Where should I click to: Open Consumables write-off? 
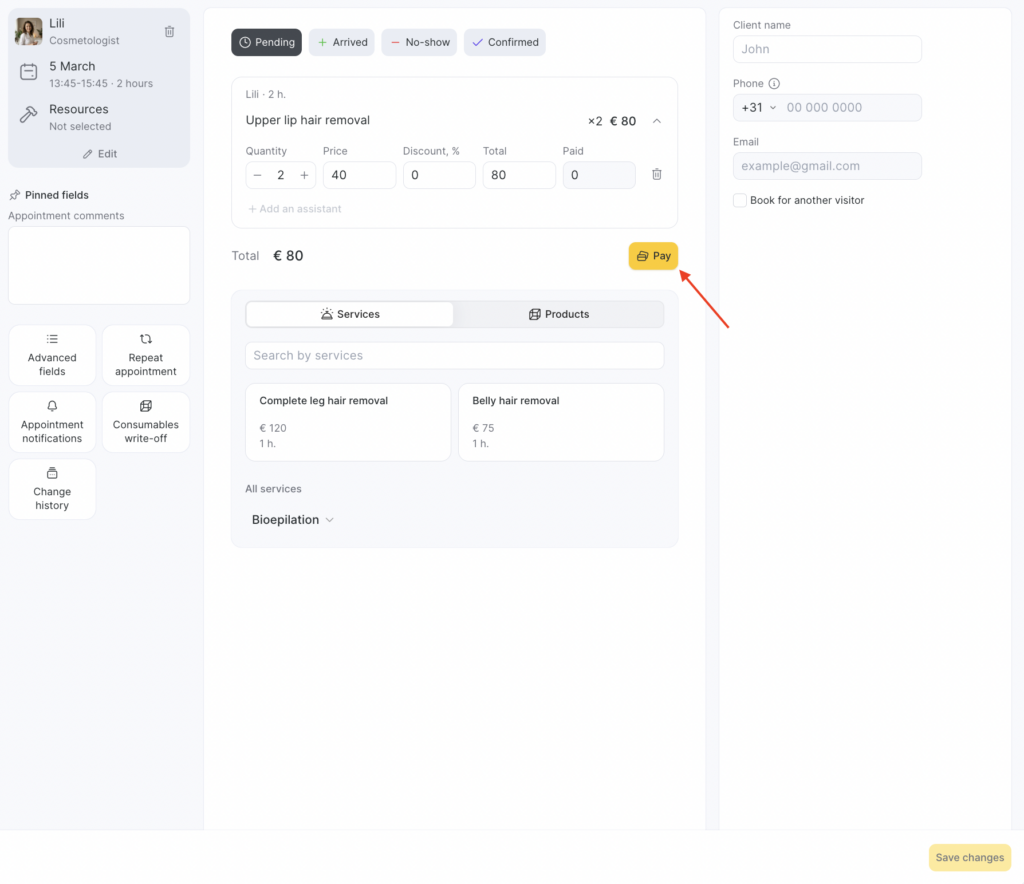[x=145, y=422]
